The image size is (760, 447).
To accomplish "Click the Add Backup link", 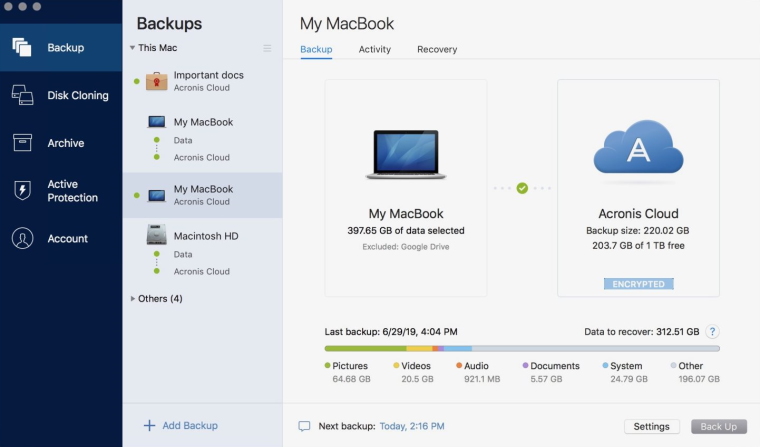I will (x=190, y=426).
